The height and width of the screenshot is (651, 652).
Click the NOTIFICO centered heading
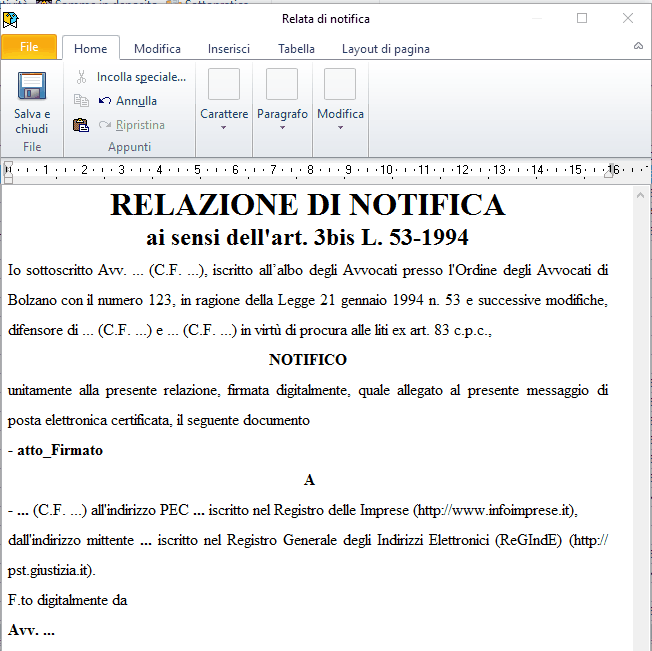[x=308, y=360]
